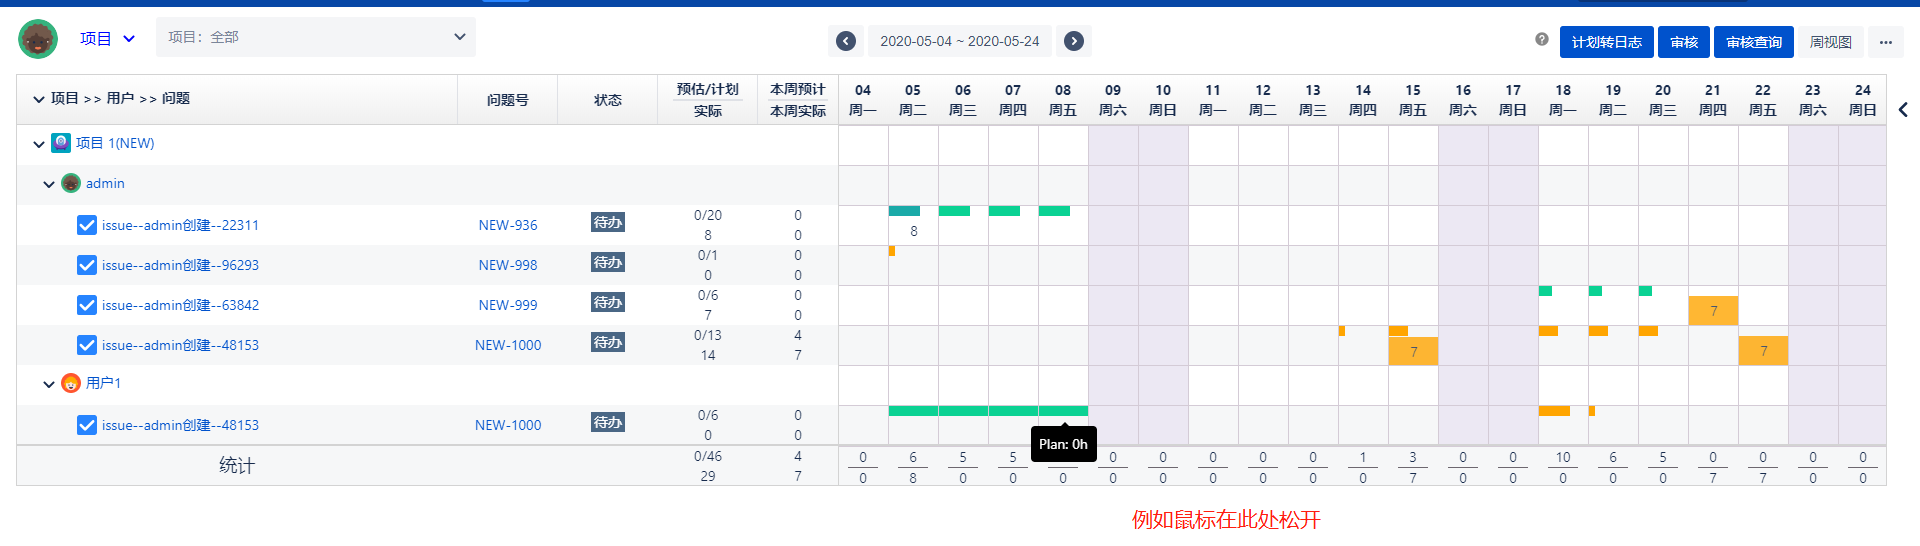1920x546 pixels.
Task: Uncheck the checkbox for issue 22311
Action: (x=87, y=225)
